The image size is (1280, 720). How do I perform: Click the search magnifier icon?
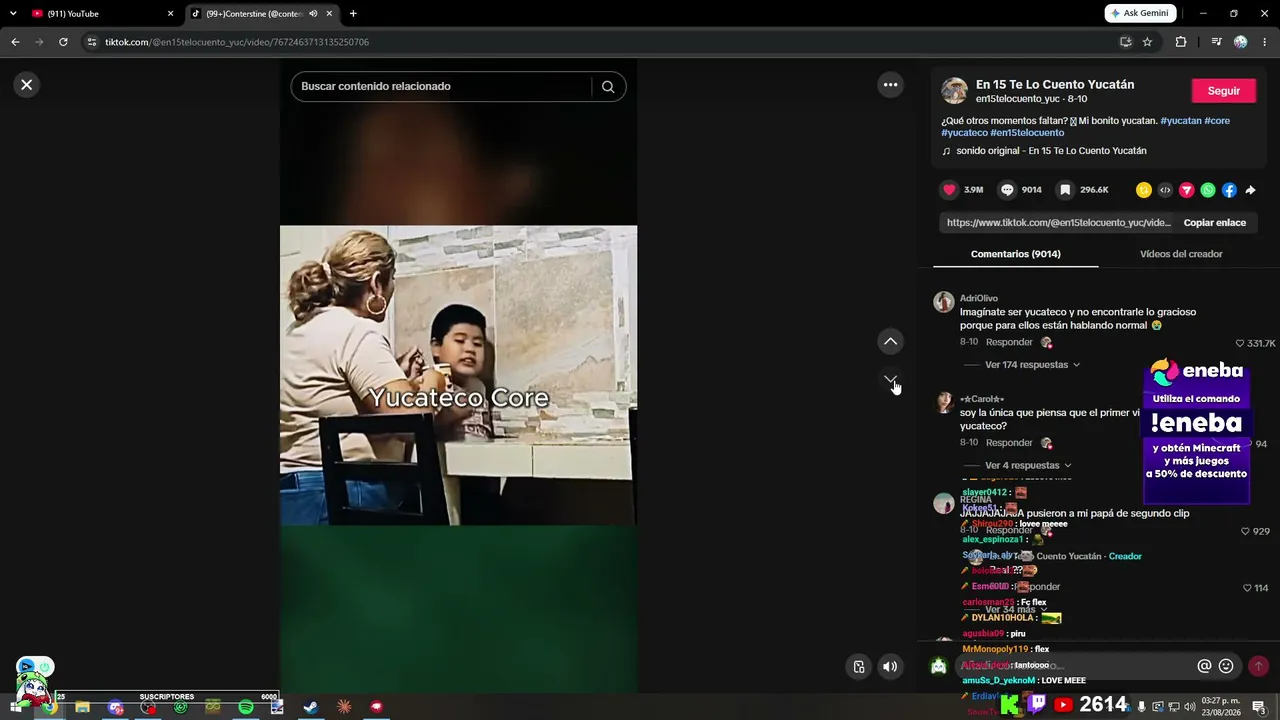pos(608,86)
